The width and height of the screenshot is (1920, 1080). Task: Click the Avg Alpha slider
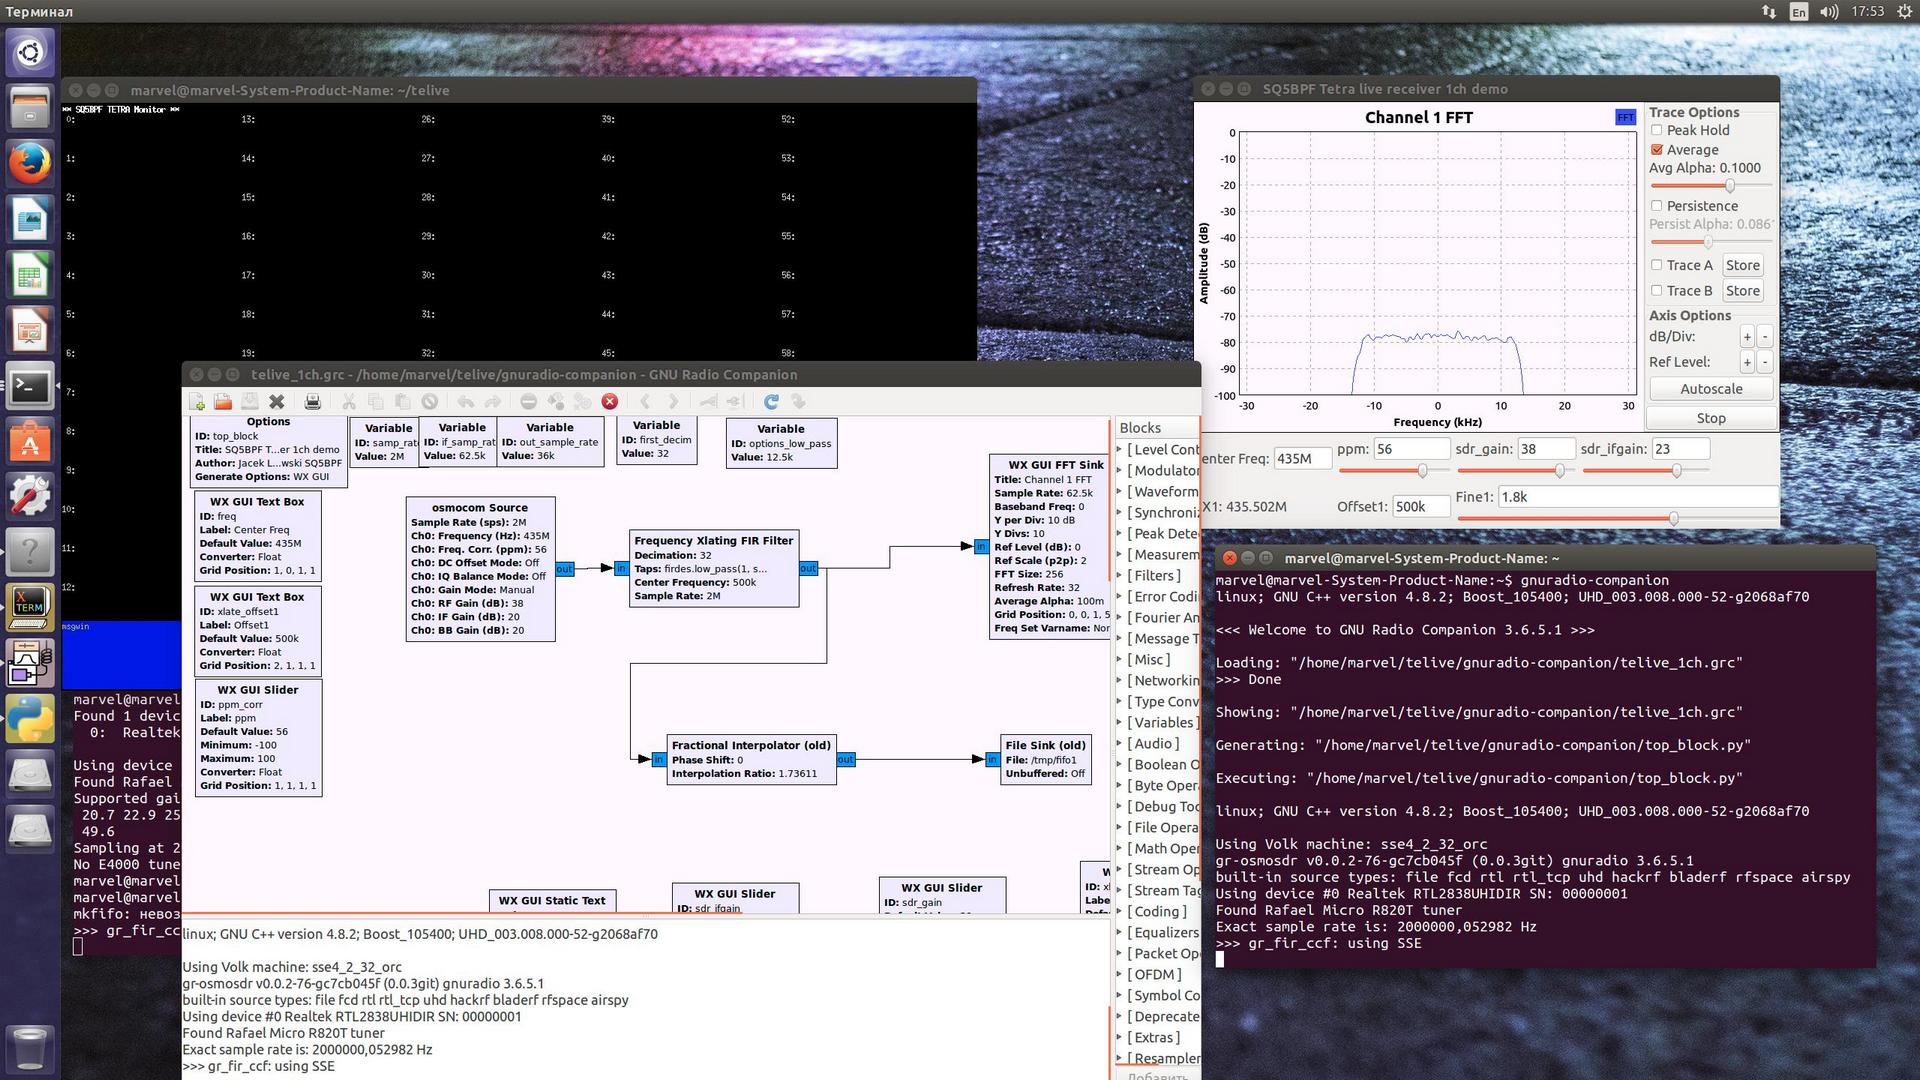pyautogui.click(x=1711, y=186)
